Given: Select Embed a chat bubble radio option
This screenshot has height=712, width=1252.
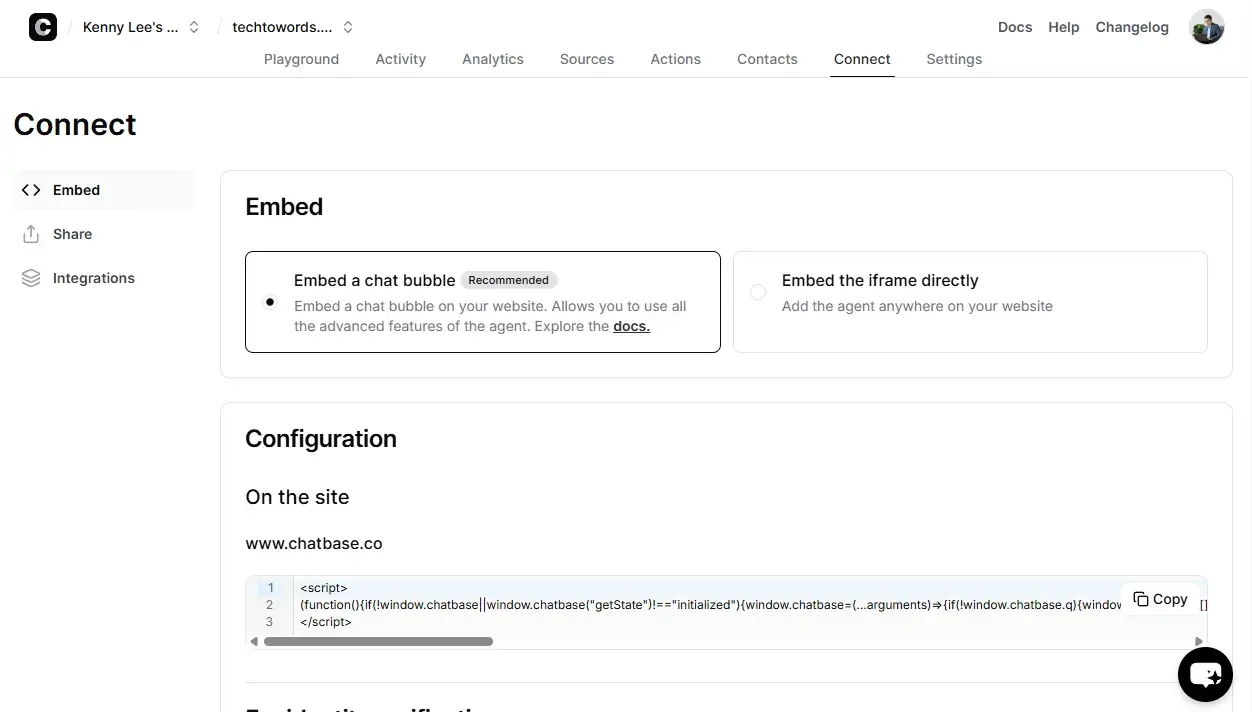Looking at the screenshot, I should 270,302.
